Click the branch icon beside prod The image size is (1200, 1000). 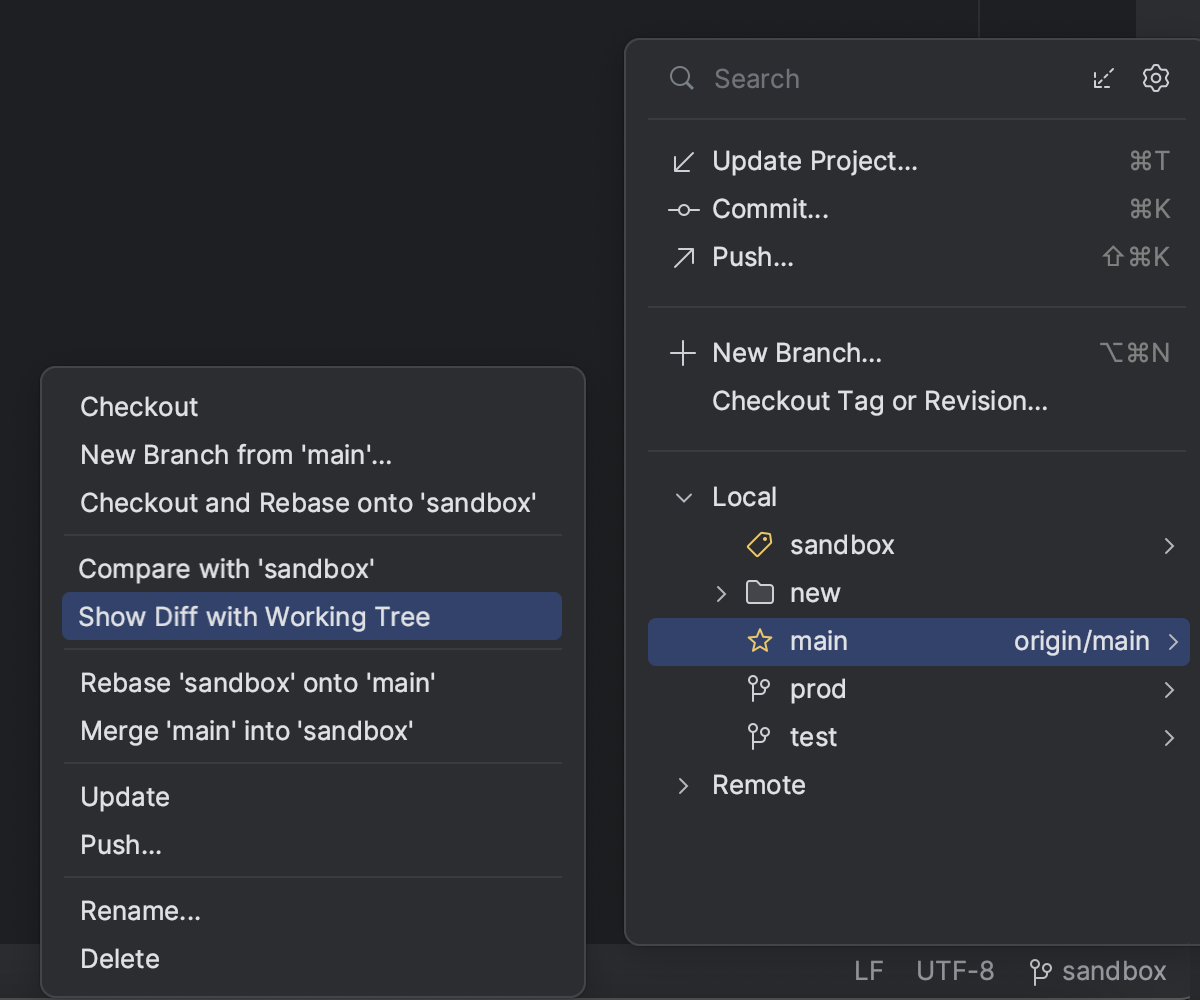tap(759, 689)
